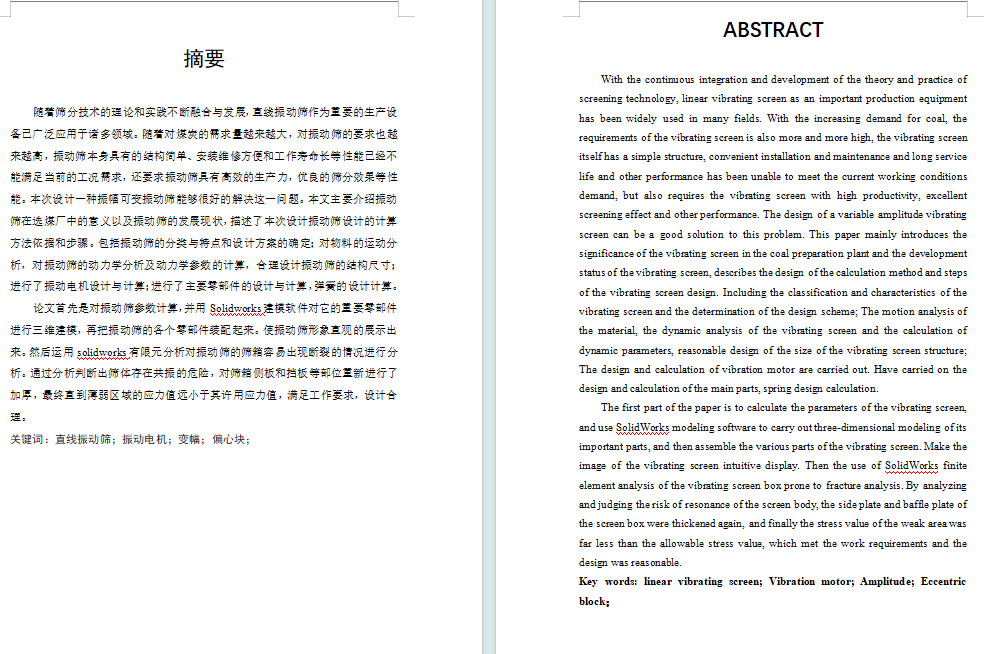Click the word 'resonance' in the abstract
The height and width of the screenshot is (654, 988).
point(706,505)
